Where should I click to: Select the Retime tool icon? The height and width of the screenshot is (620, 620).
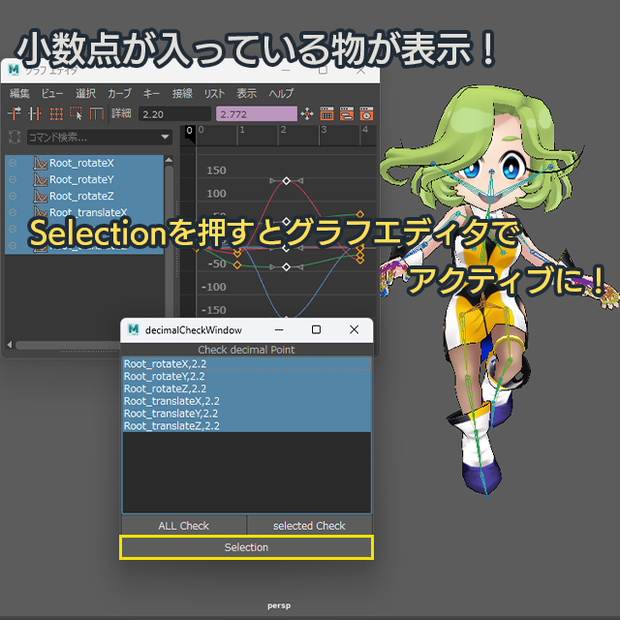coord(96,113)
